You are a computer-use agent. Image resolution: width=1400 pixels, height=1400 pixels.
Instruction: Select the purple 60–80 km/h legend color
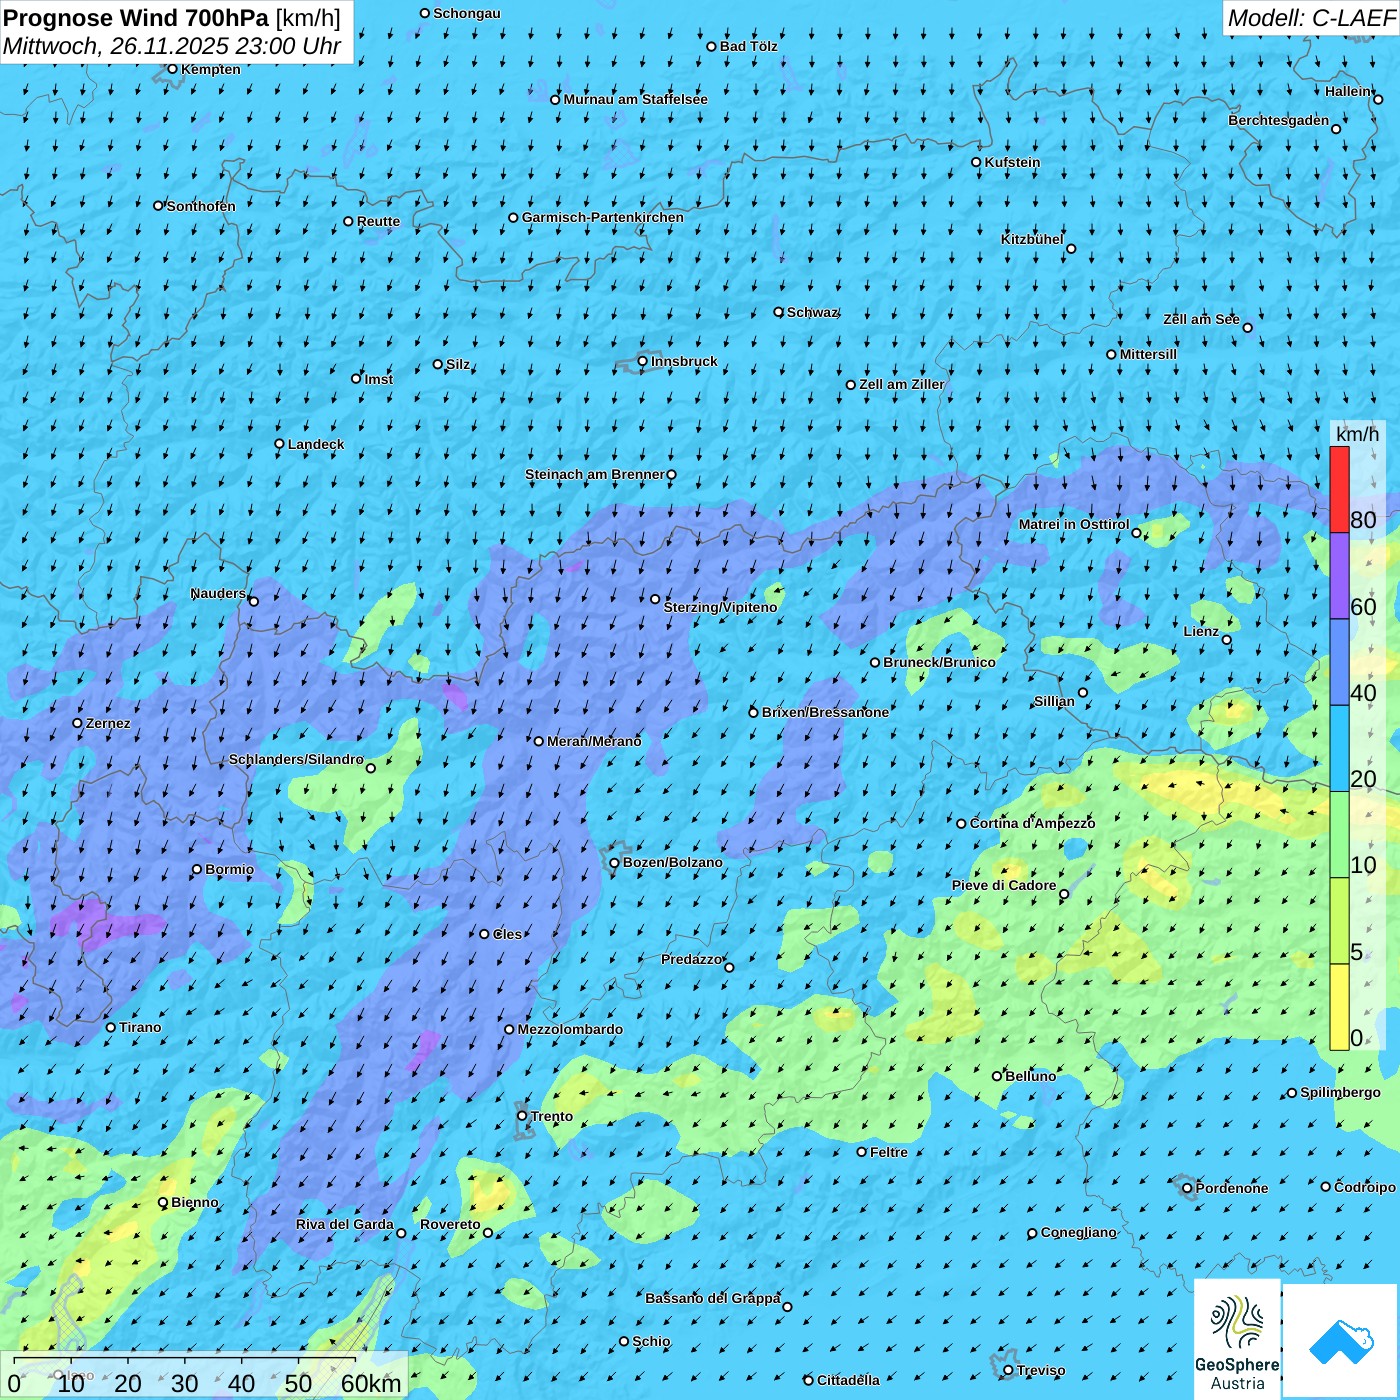coord(1339,576)
